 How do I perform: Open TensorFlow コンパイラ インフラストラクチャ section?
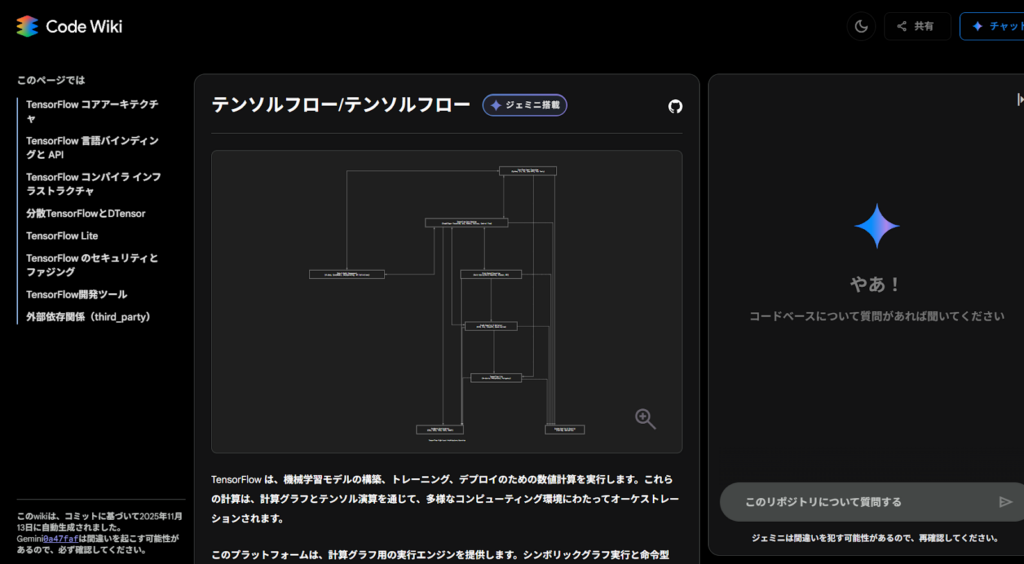tap(93, 184)
